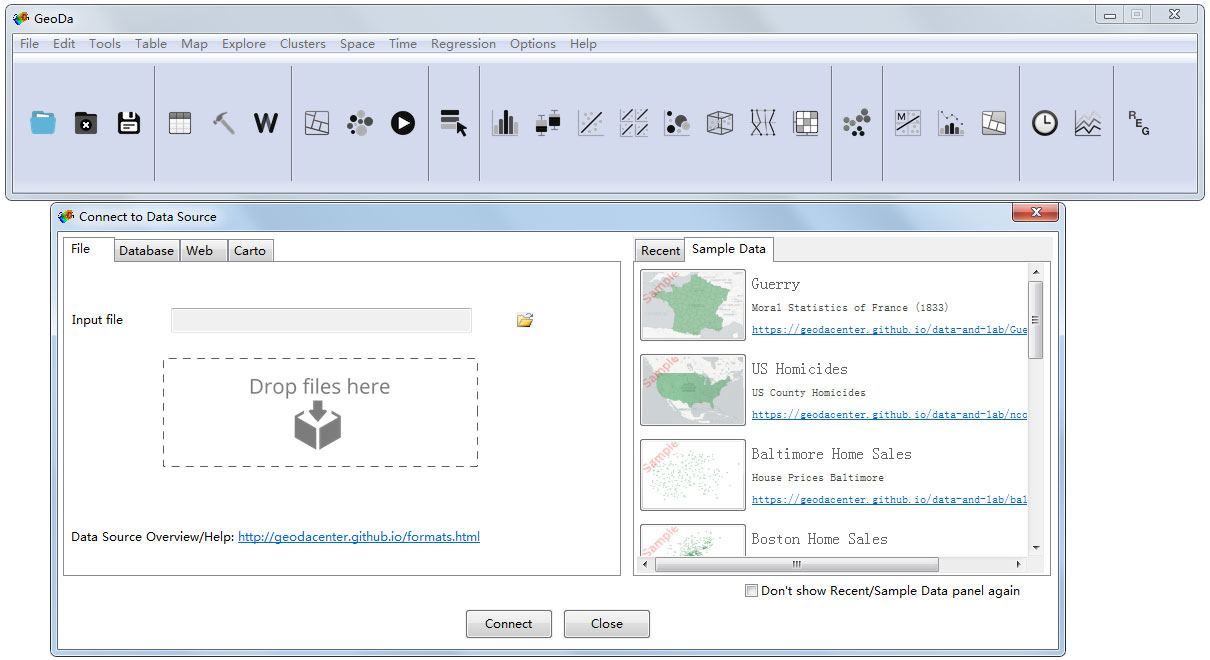Click the Histogram toolbar icon

505,123
